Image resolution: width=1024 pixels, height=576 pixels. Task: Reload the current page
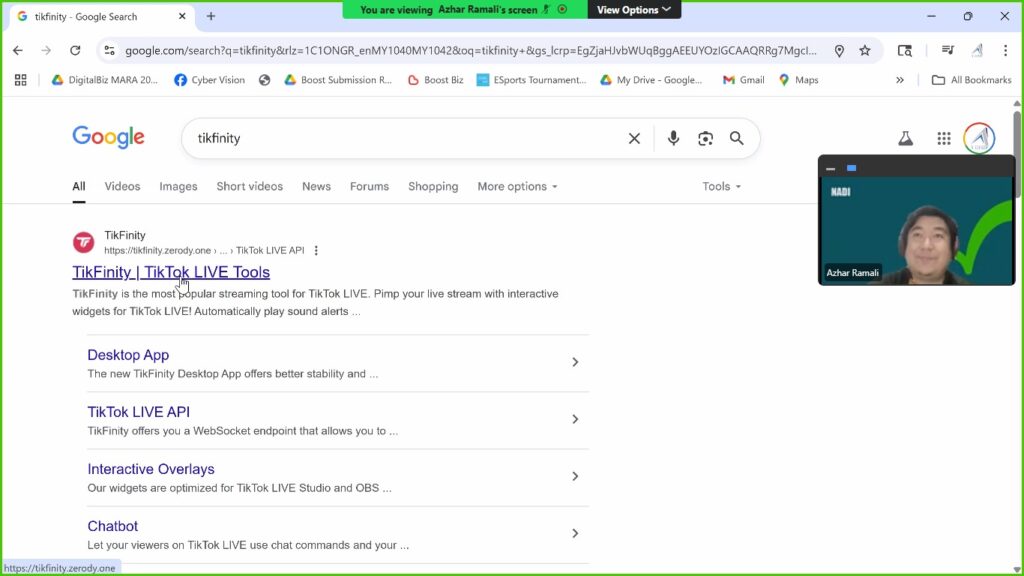pyautogui.click(x=75, y=51)
